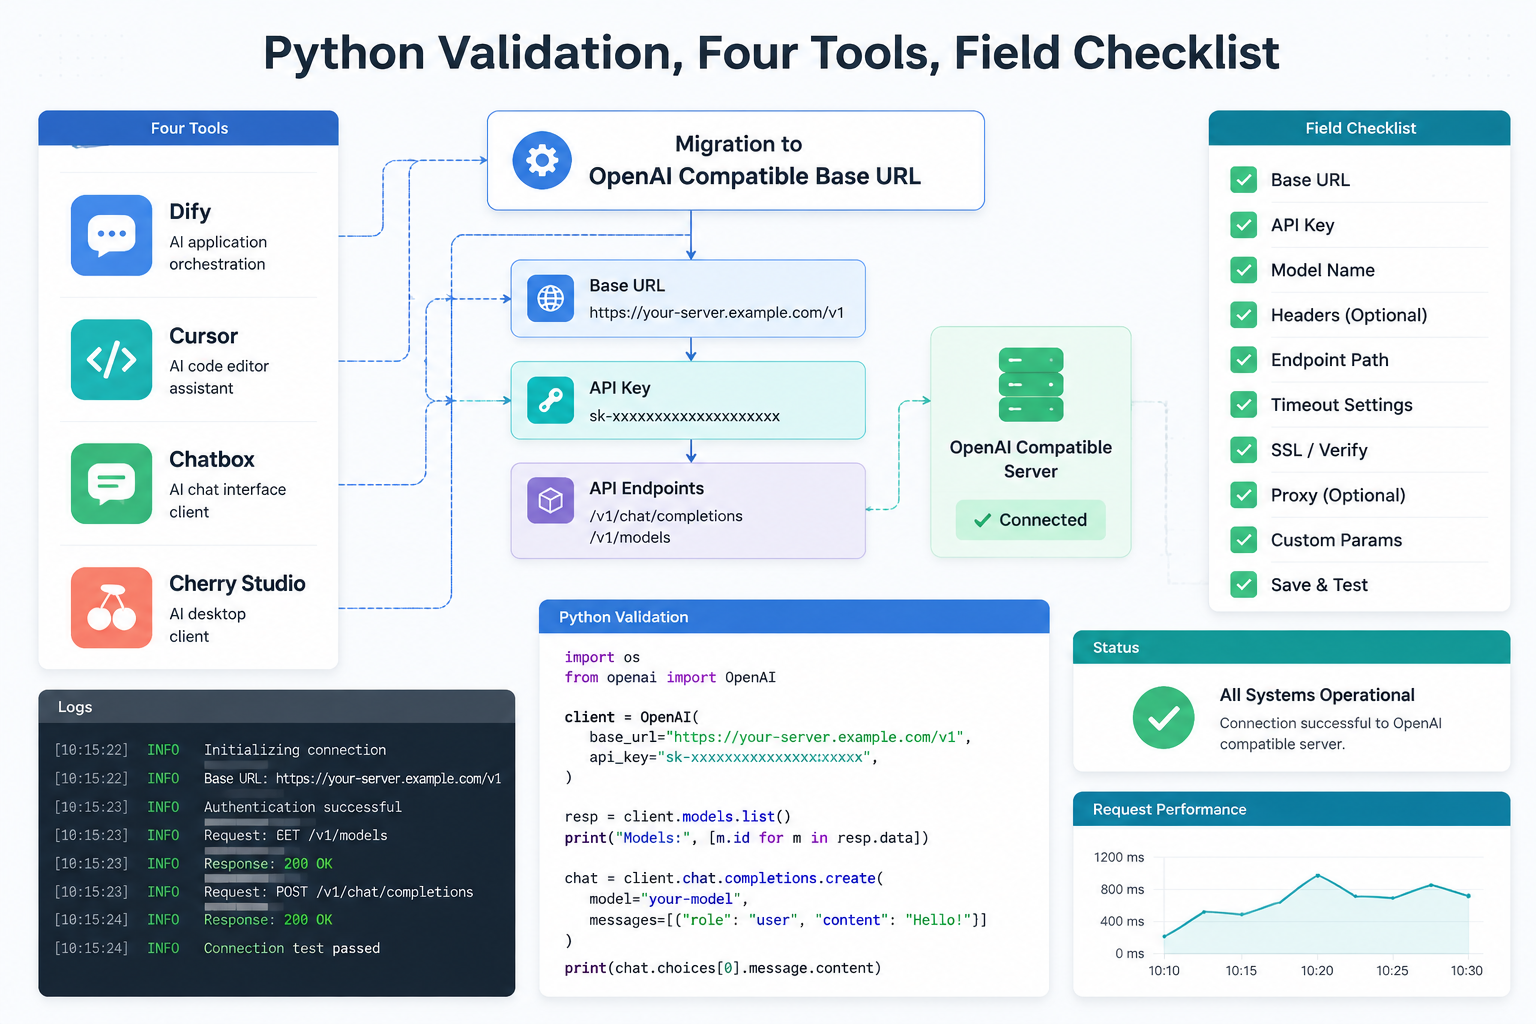This screenshot has height=1024, width=1536.
Task: Click log line Initializing connection
Action: click(295, 750)
